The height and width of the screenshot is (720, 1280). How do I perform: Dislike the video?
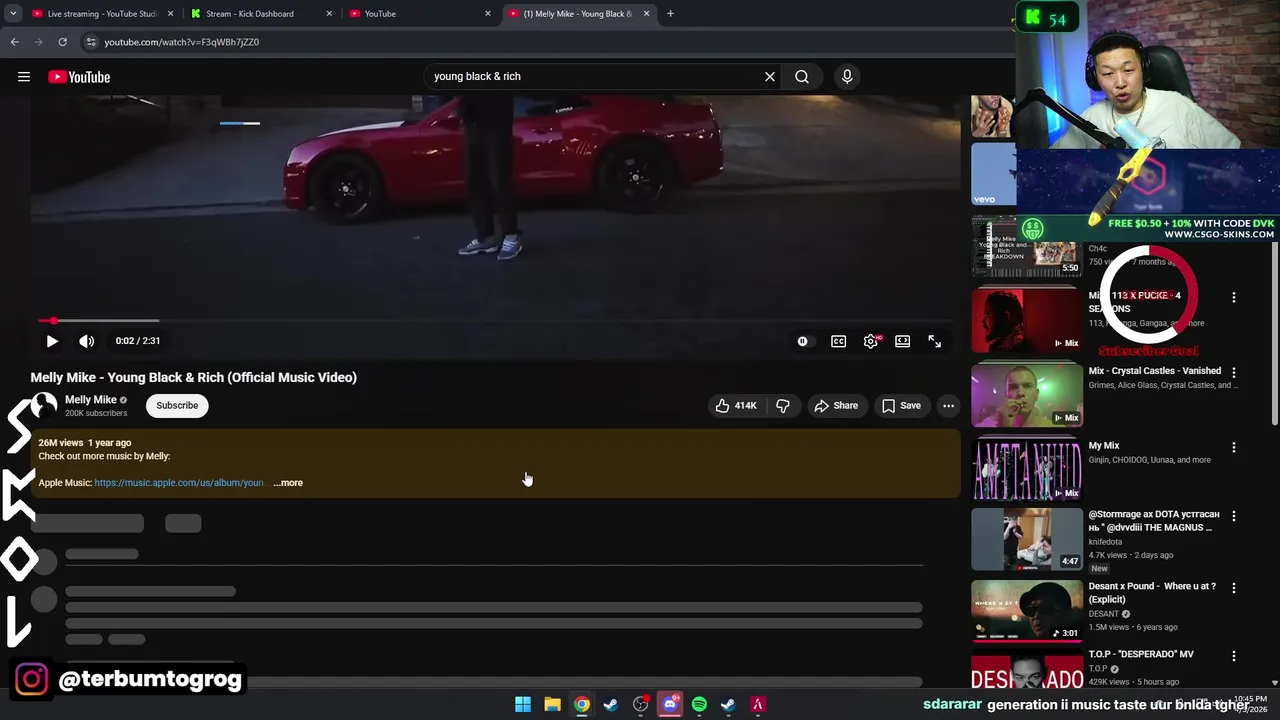click(783, 405)
